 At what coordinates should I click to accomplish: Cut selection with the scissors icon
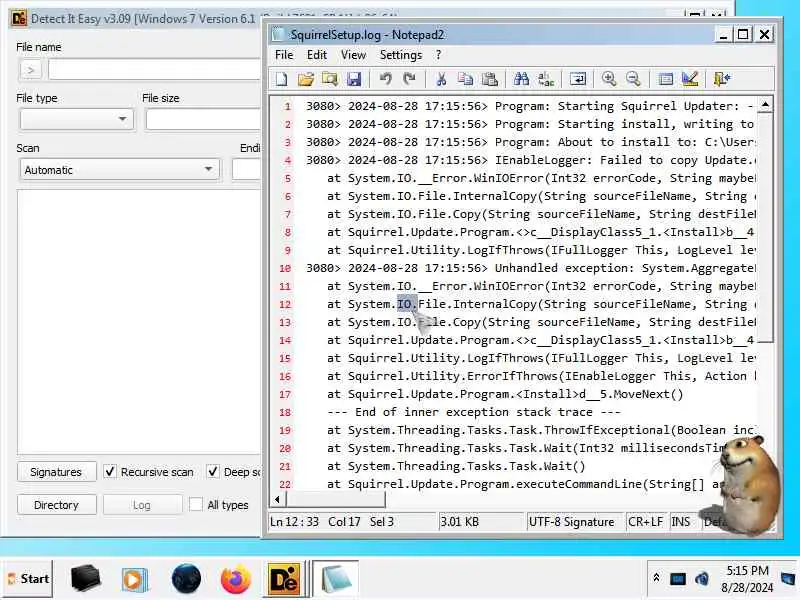point(441,79)
